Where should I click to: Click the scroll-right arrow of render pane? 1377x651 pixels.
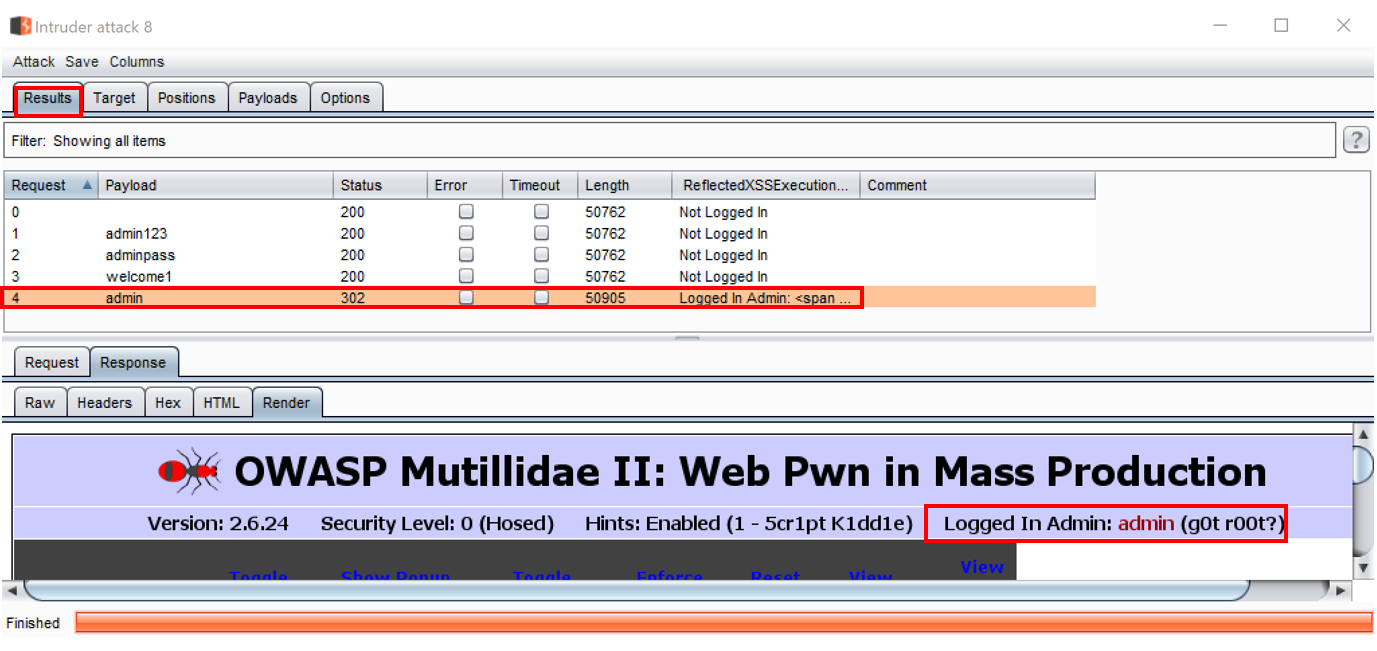[x=1341, y=591]
